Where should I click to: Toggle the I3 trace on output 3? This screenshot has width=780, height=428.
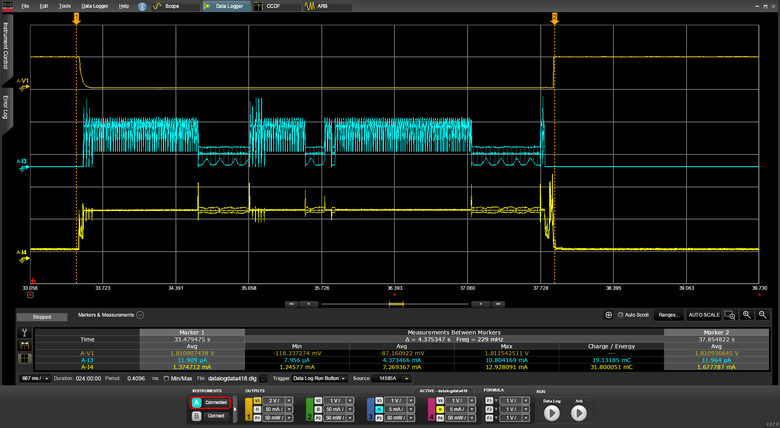tap(379, 409)
